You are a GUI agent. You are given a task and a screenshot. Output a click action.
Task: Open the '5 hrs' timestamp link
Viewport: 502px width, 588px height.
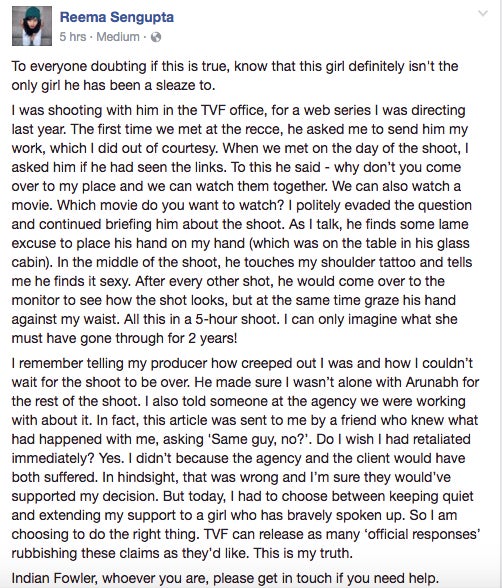[73, 37]
